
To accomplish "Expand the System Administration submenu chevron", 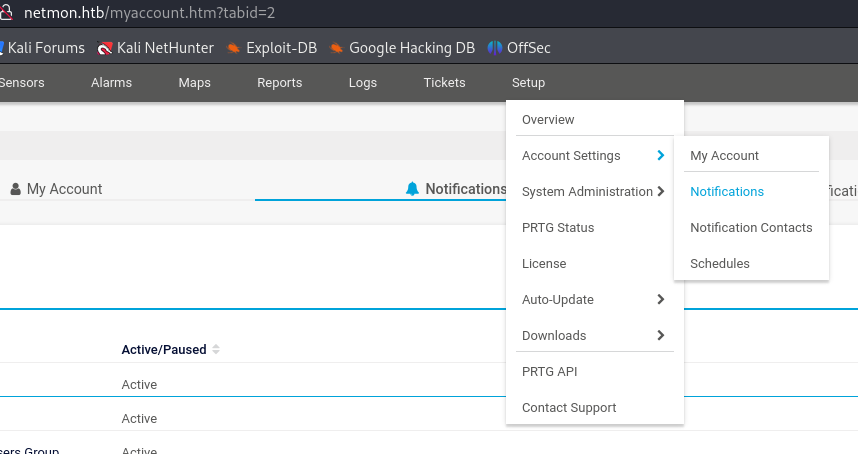I will (x=660, y=191).
